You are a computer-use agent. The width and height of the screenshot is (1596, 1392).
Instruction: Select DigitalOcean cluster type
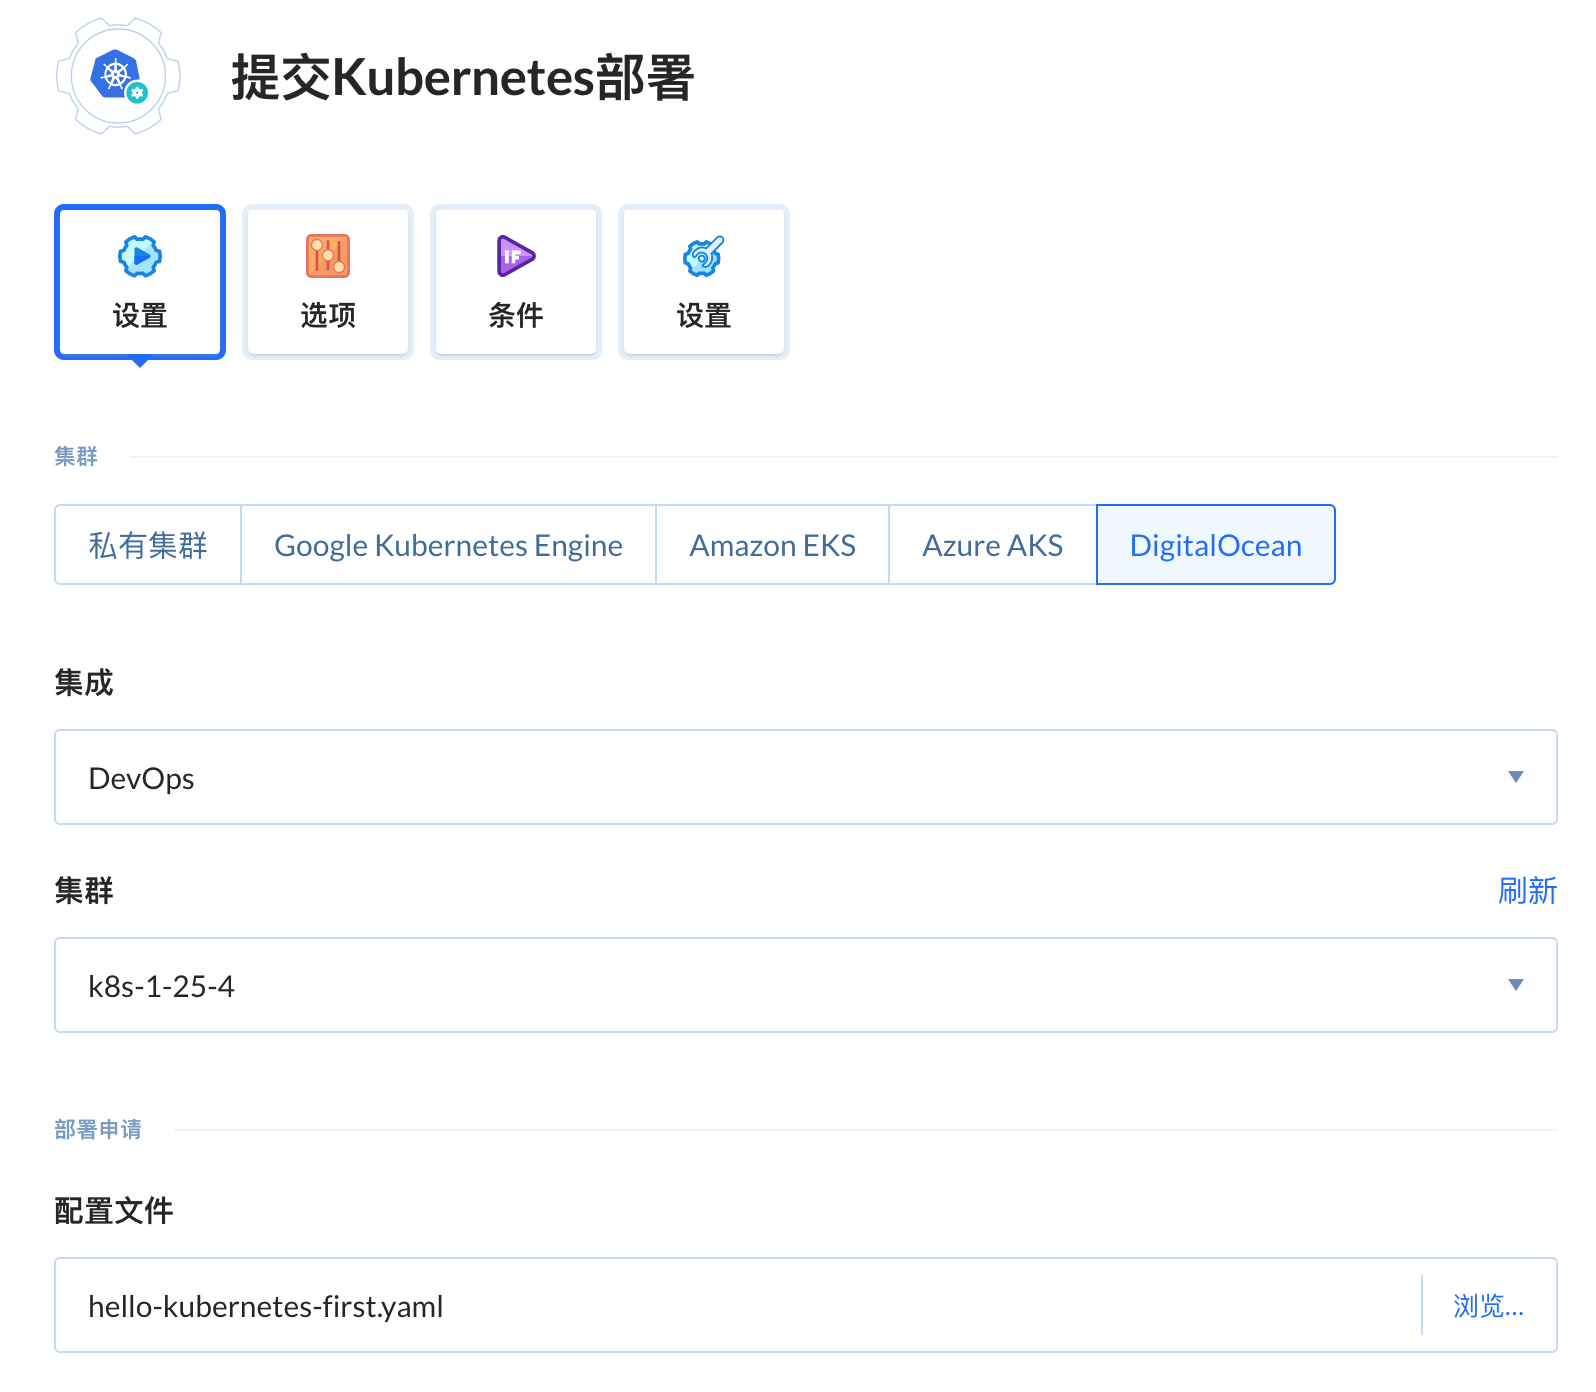[1216, 545]
